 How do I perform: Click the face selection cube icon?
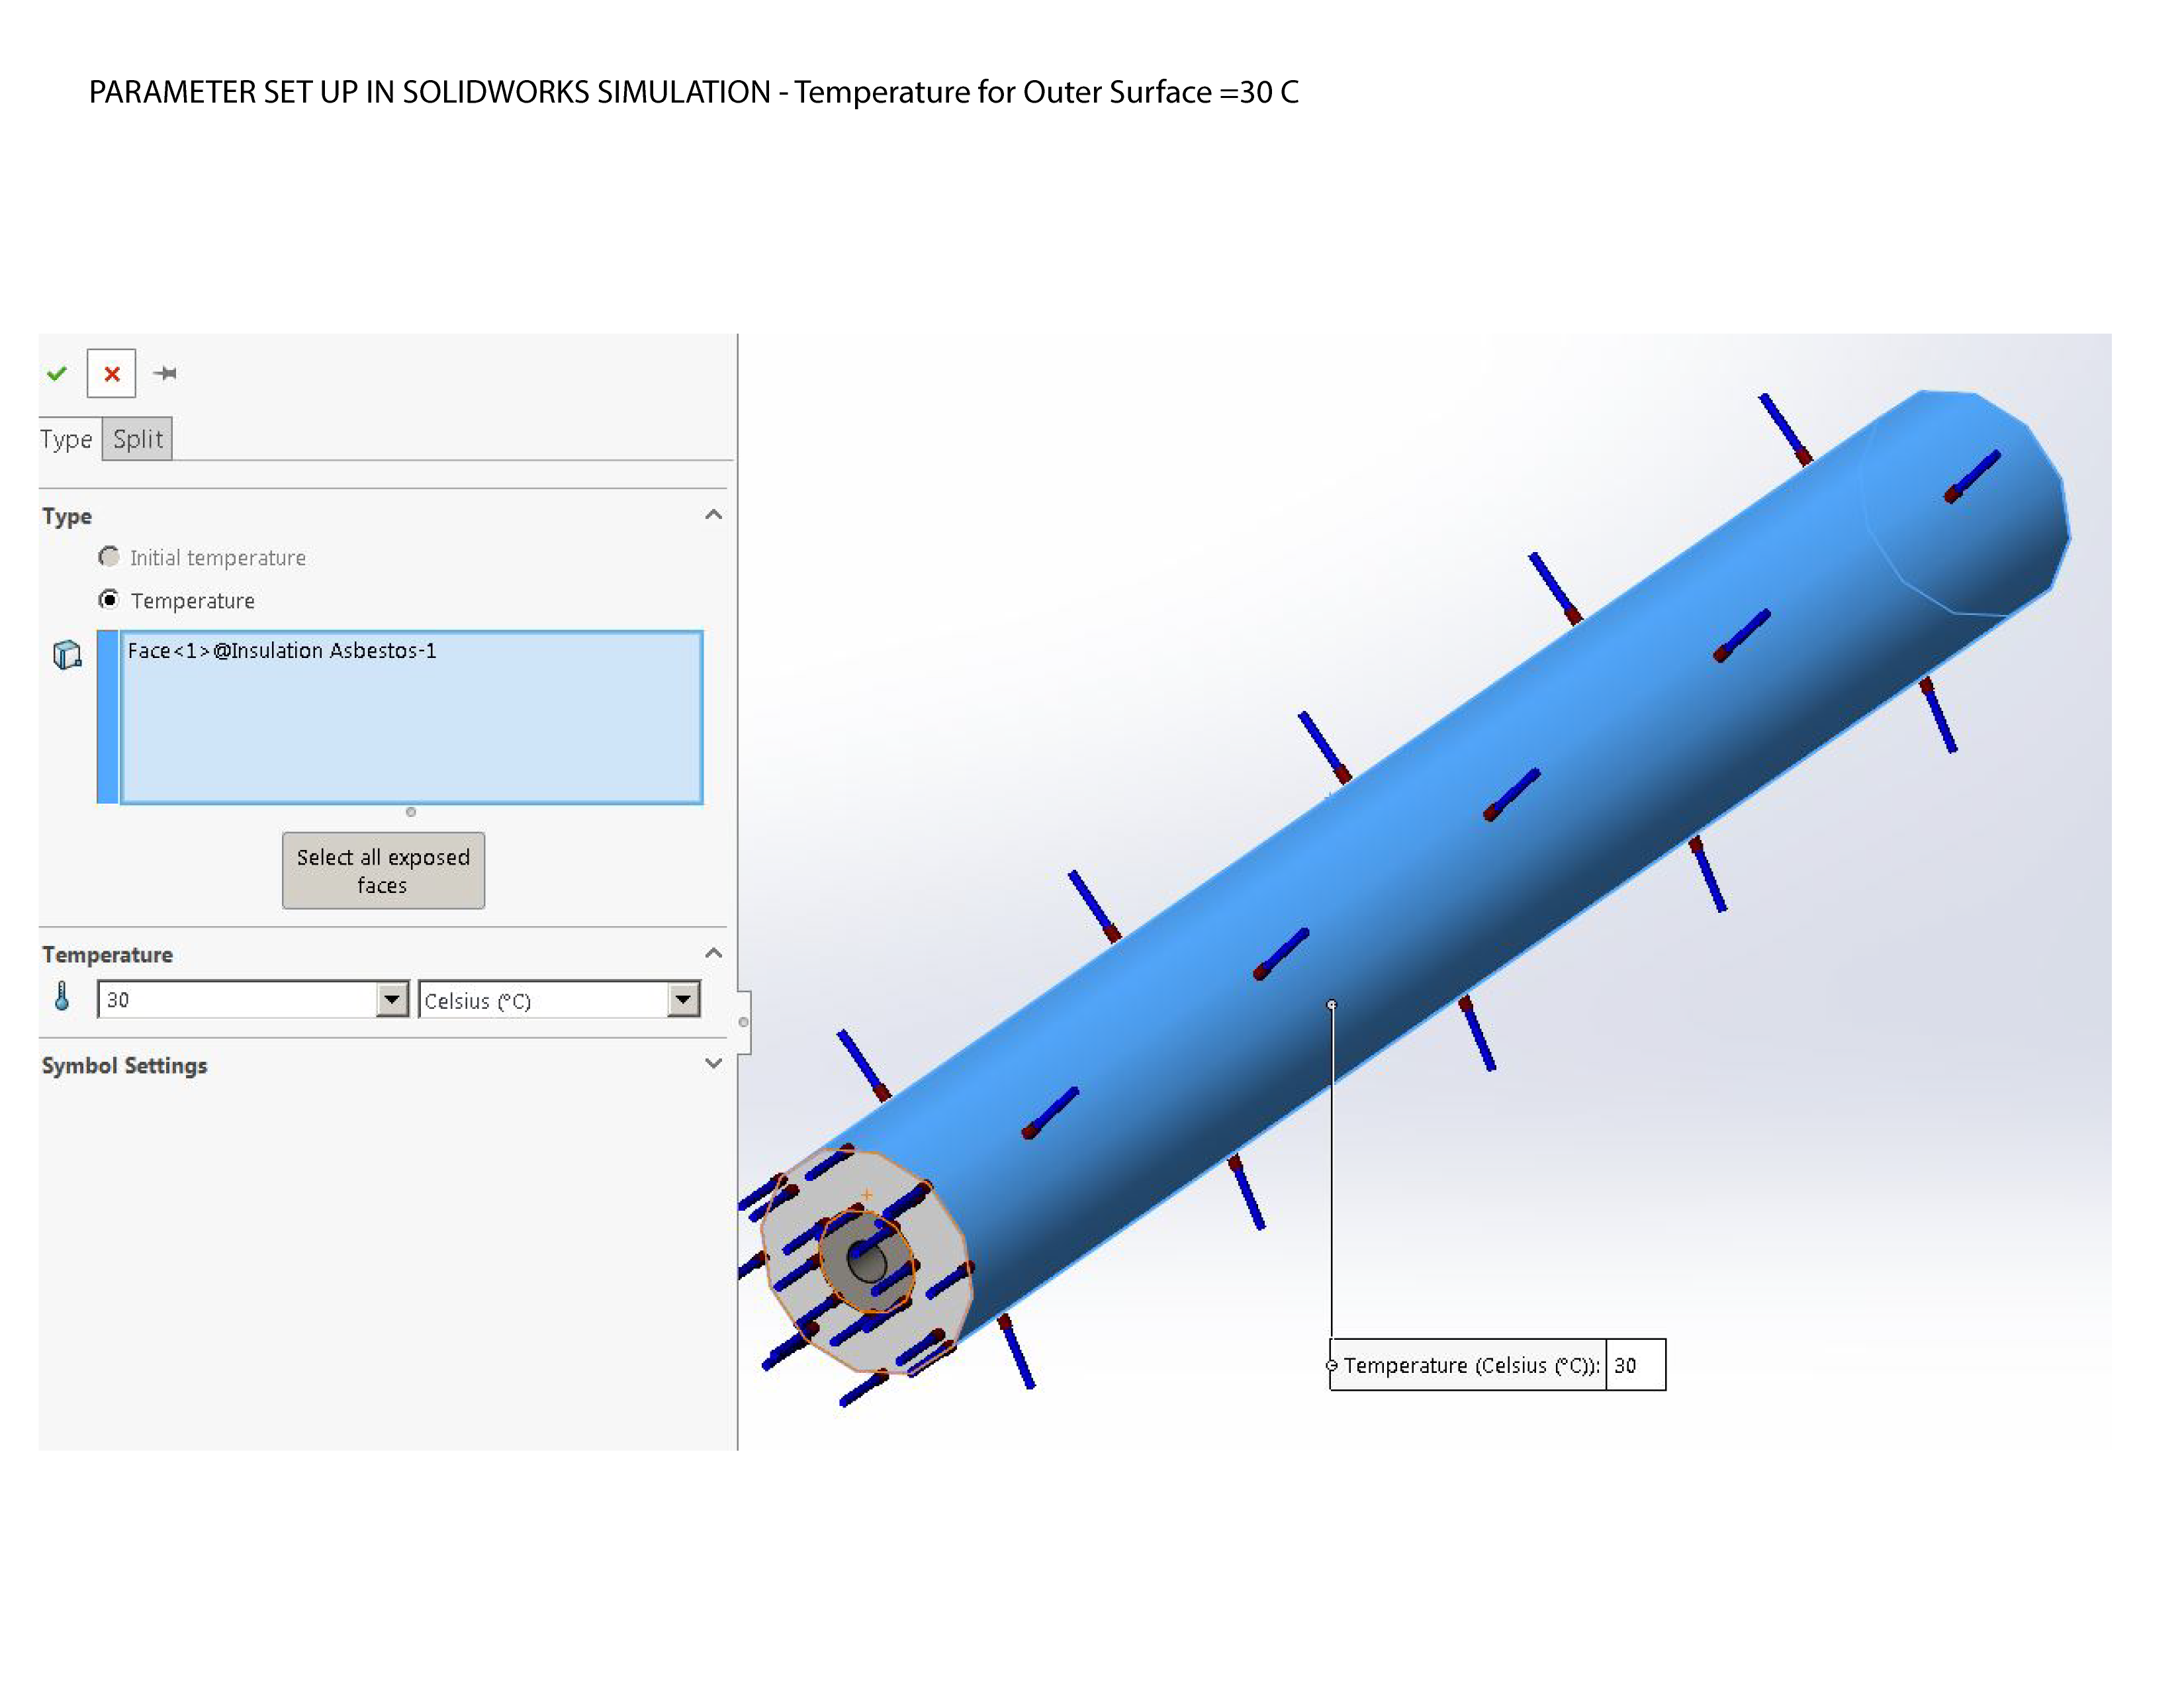[x=67, y=655]
